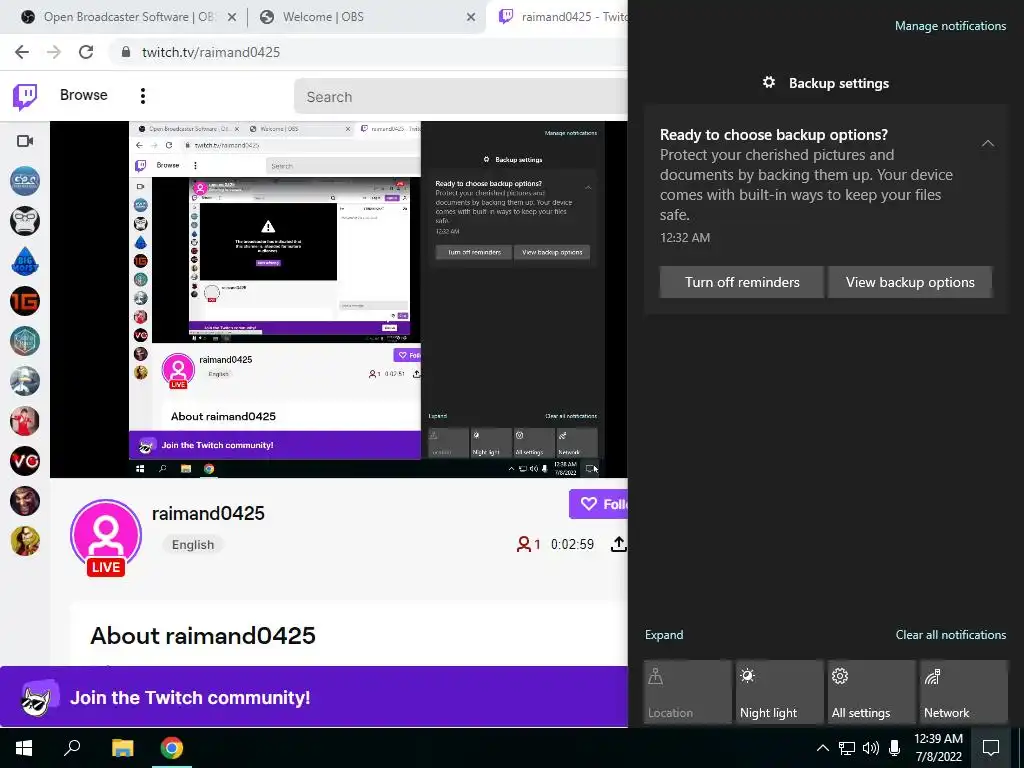Click the live stream video preview
Viewport: 1024px width, 768px height.
pyautogui.click(x=339, y=299)
